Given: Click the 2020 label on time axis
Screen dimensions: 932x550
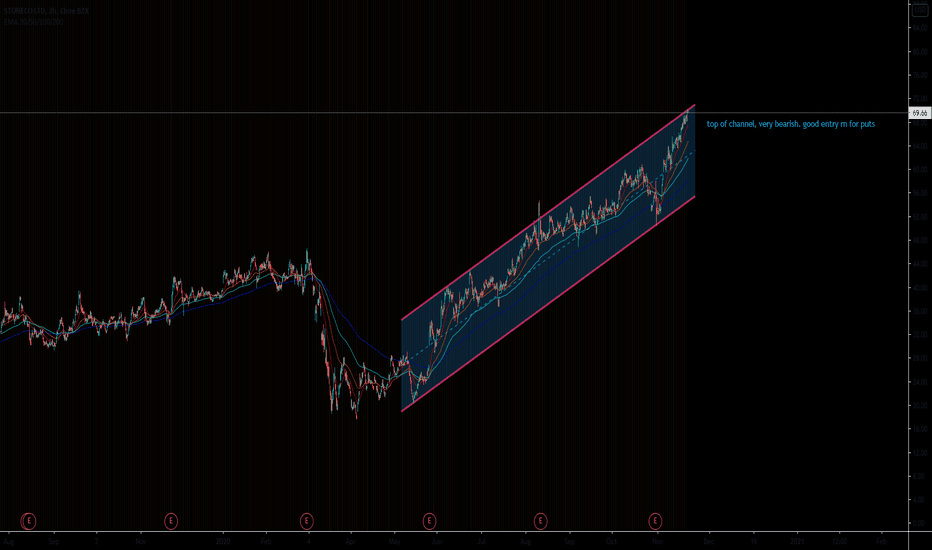Looking at the screenshot, I should (x=223, y=542).
